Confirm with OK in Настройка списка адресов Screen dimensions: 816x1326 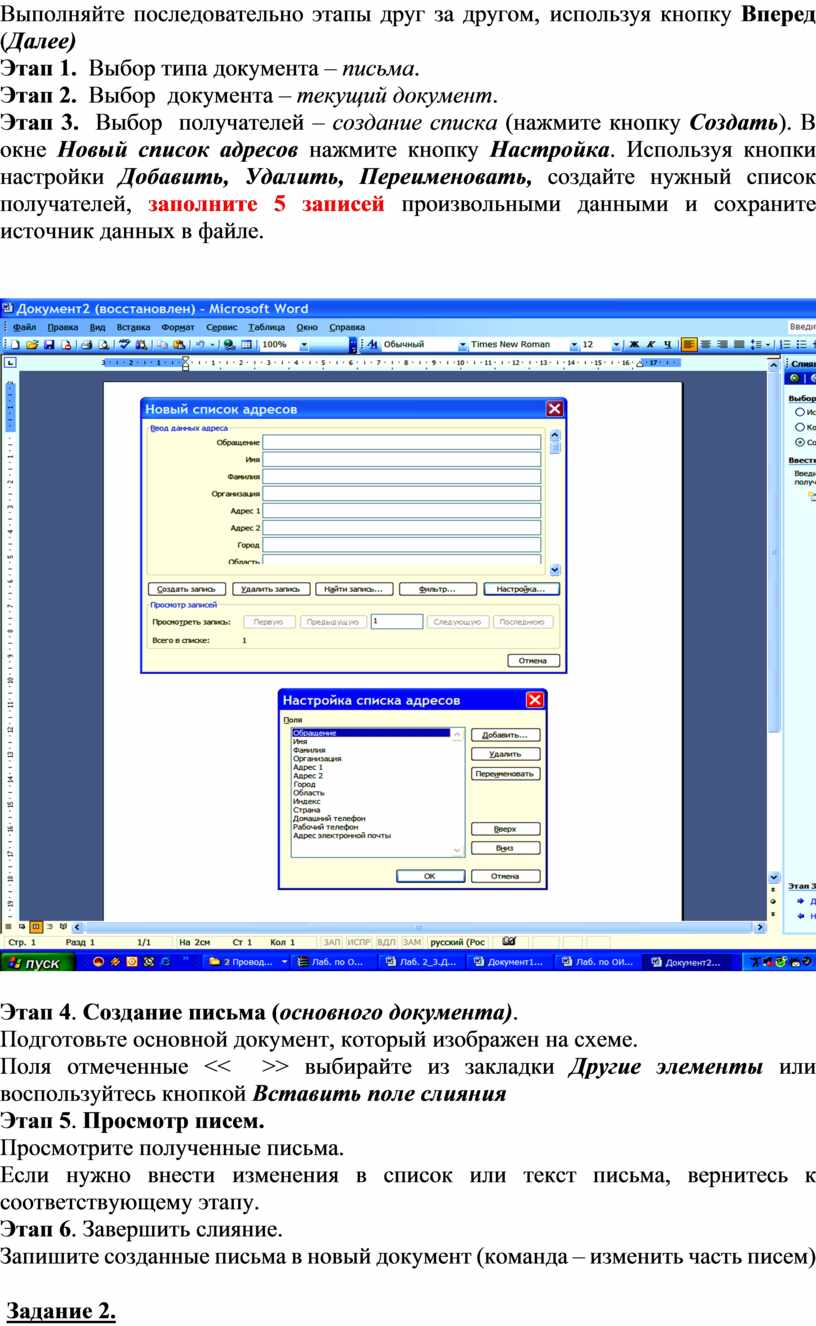(430, 876)
